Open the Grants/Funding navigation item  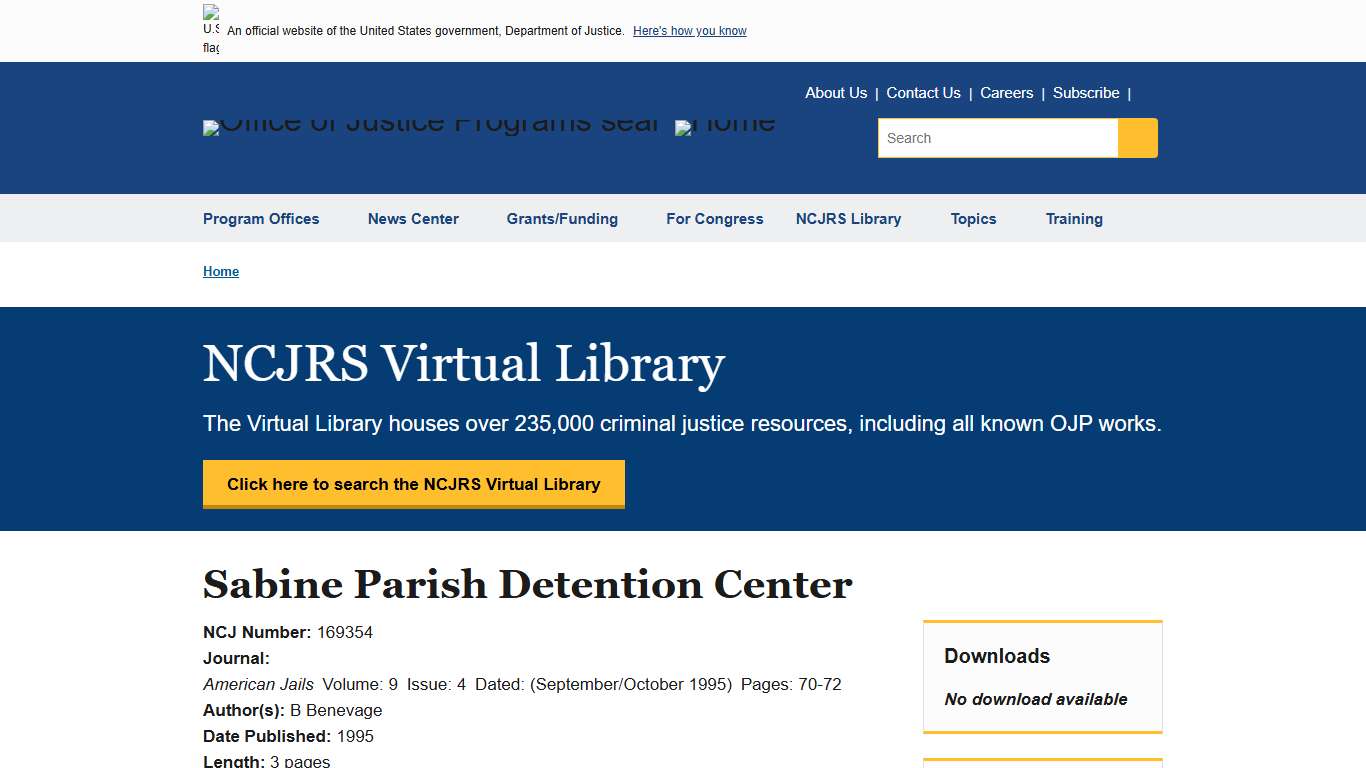[562, 219]
